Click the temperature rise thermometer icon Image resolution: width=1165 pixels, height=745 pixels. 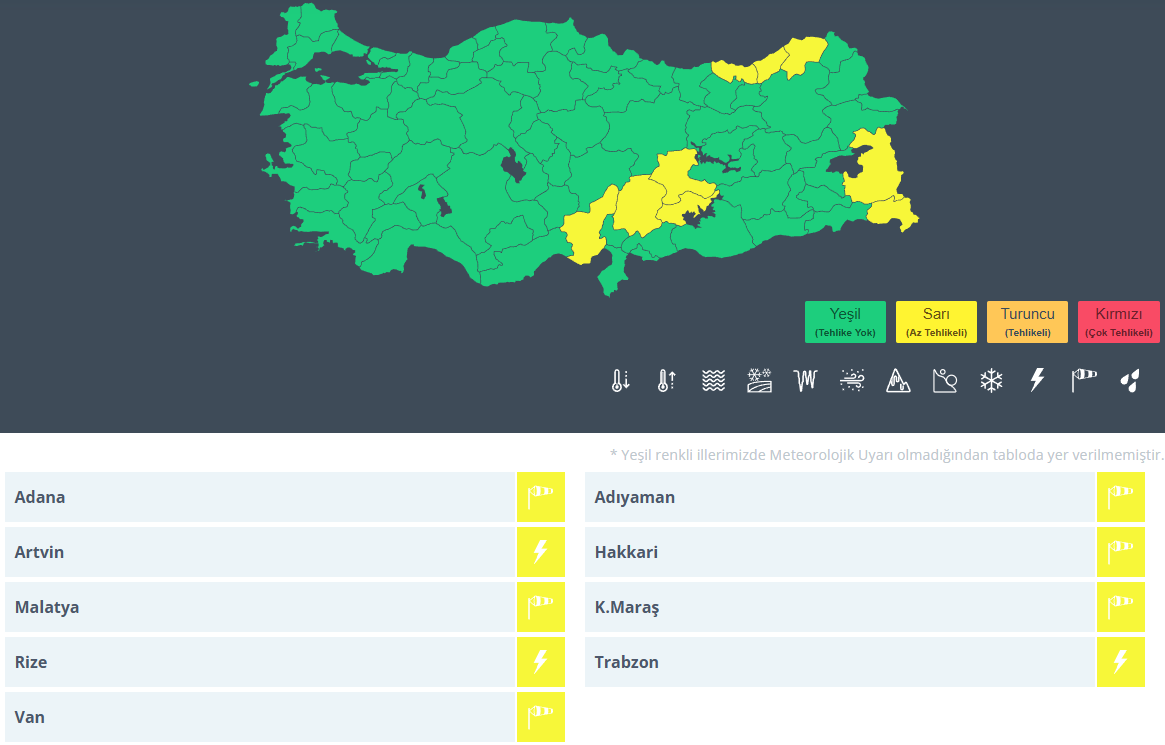click(666, 381)
